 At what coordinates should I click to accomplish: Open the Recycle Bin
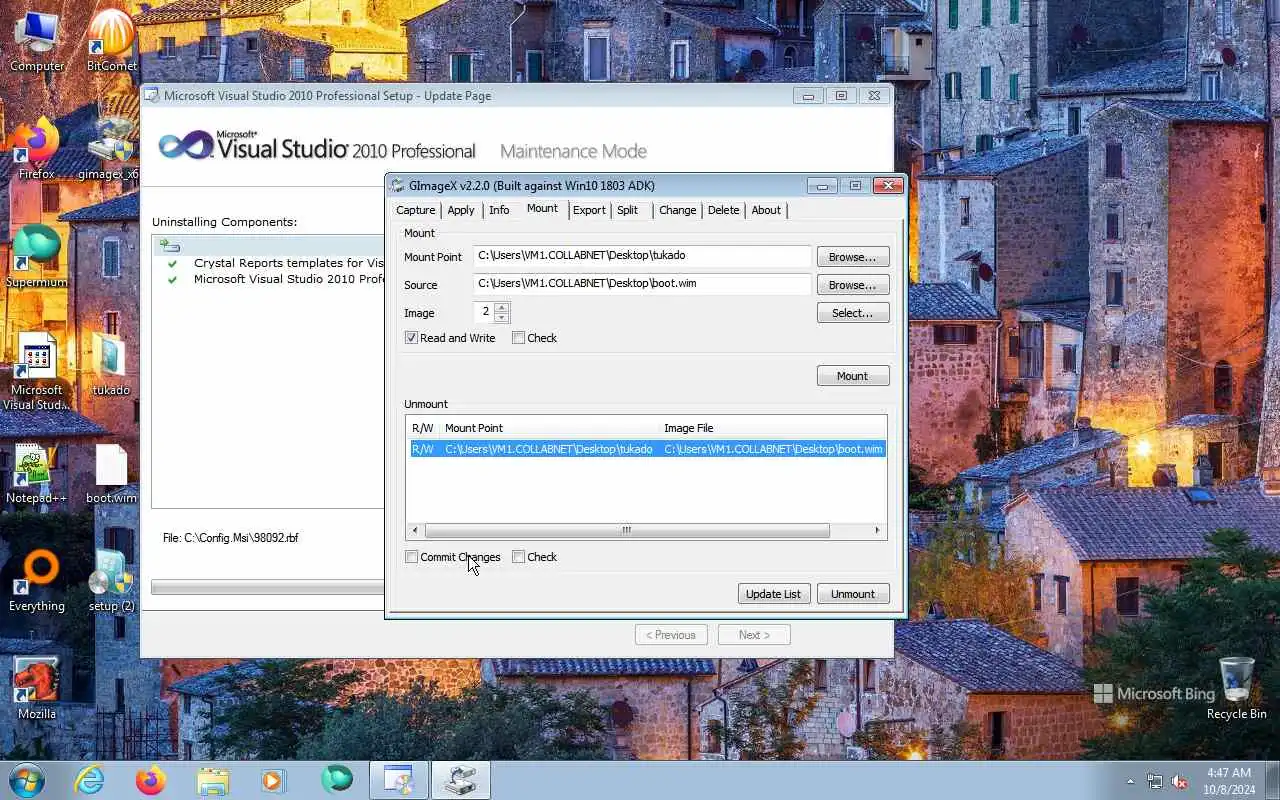1236,690
